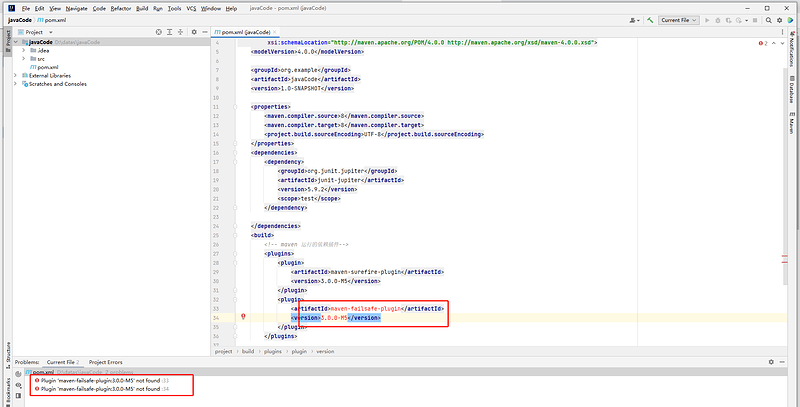
Task: Click the eye view options icon in Problems
Action: (x=18, y=385)
